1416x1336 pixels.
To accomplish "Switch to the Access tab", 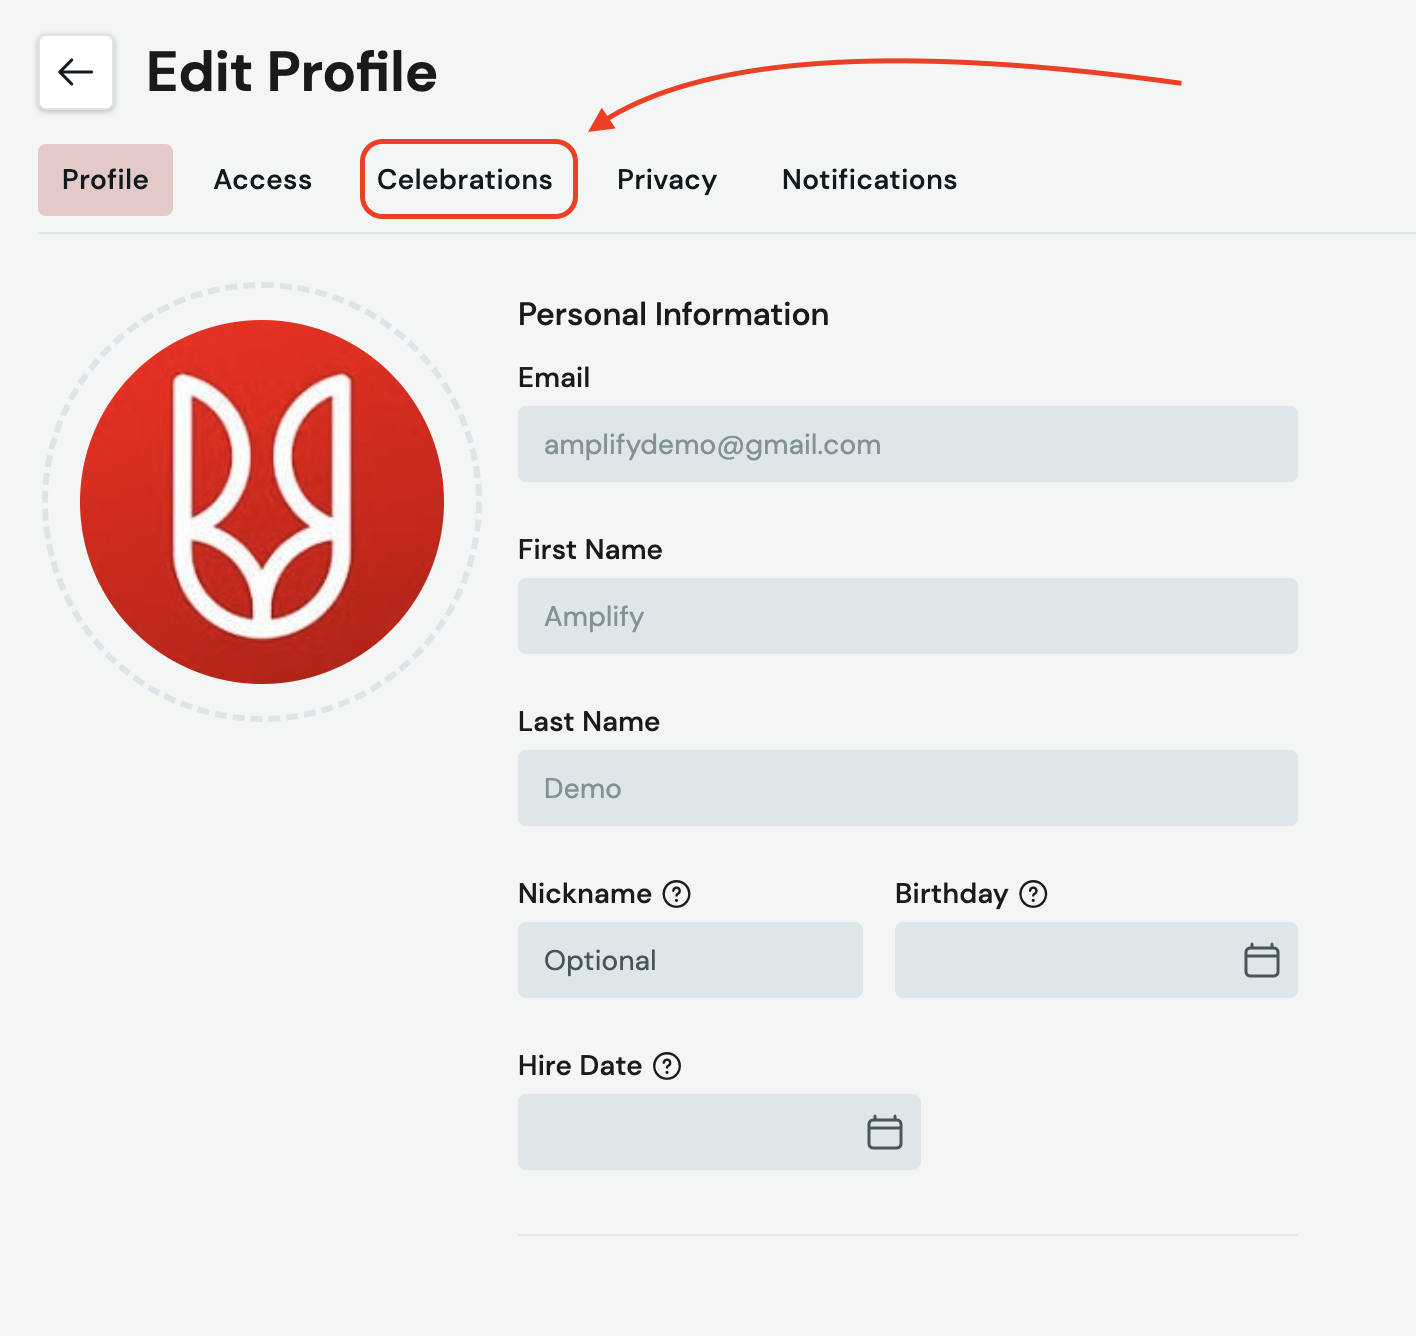I will pyautogui.click(x=263, y=180).
